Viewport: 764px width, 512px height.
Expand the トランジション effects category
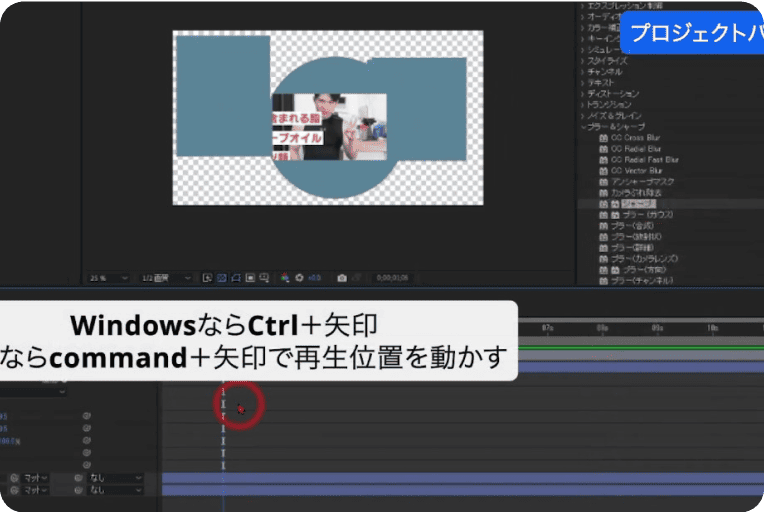pos(582,104)
